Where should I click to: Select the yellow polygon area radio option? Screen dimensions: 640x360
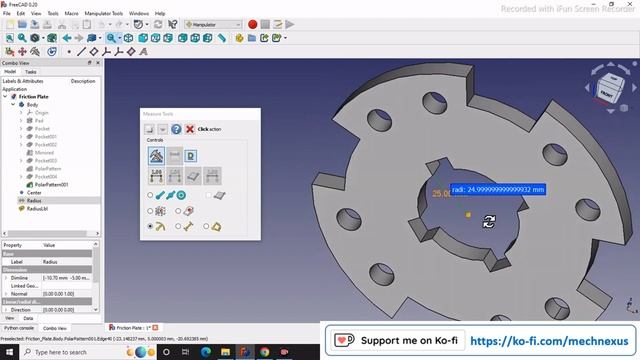coord(206,226)
